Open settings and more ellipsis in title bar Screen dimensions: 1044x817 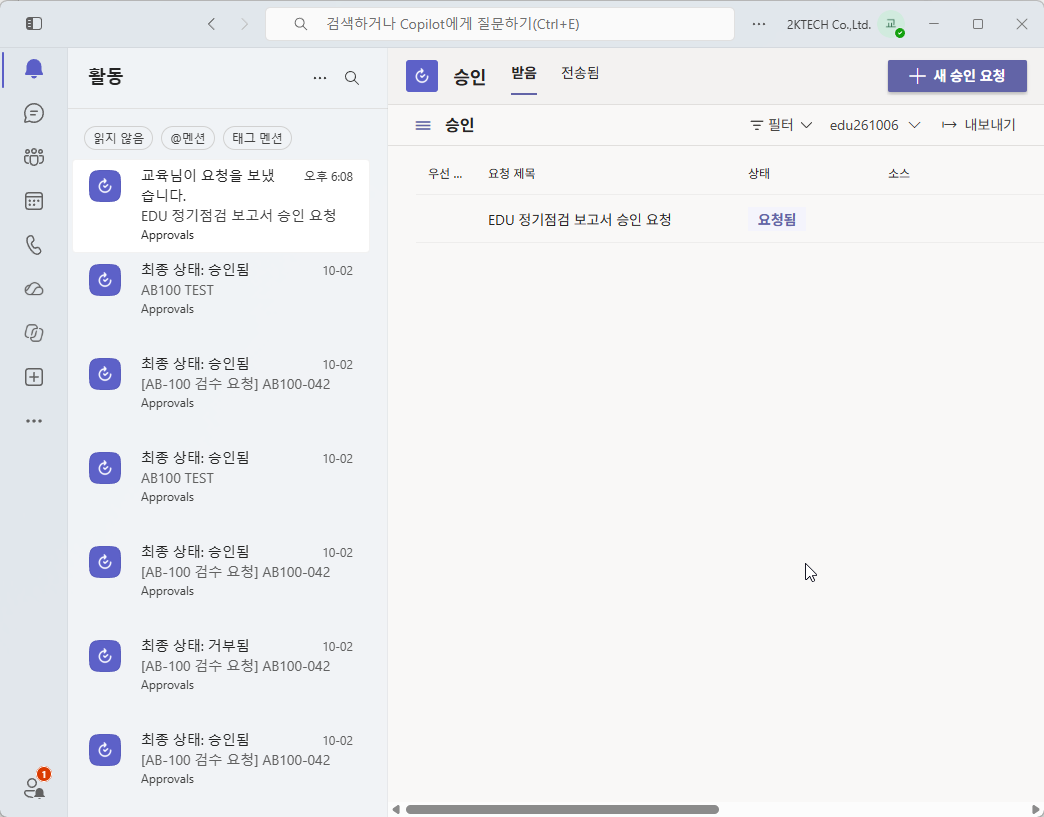click(x=759, y=24)
